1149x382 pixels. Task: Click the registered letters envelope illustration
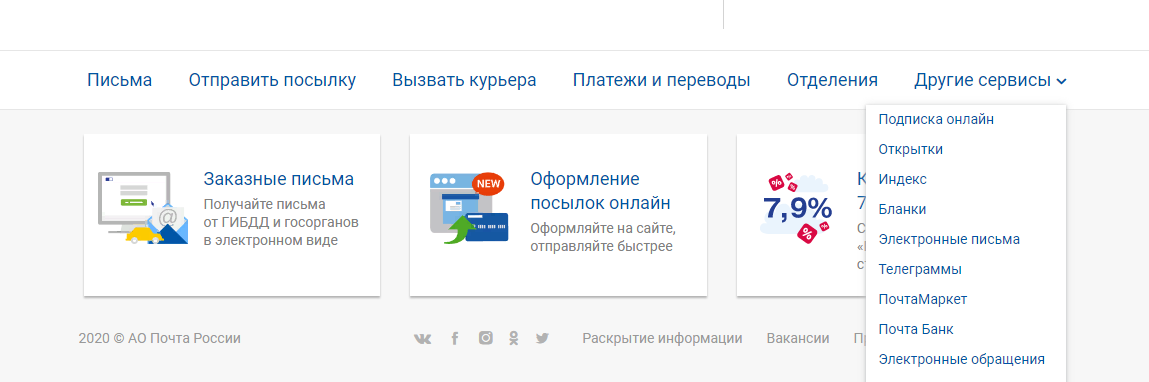pos(143,207)
